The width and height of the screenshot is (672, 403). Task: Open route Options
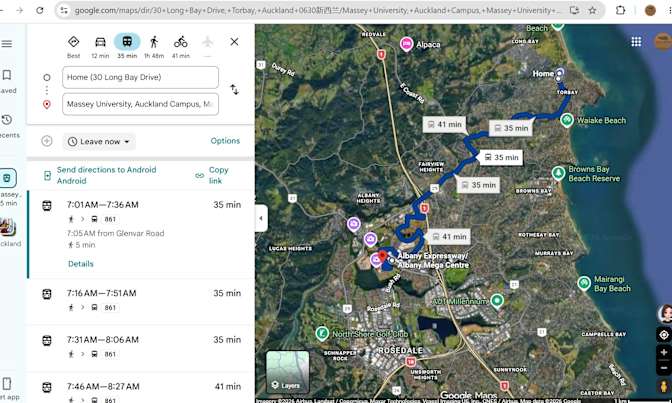click(225, 141)
